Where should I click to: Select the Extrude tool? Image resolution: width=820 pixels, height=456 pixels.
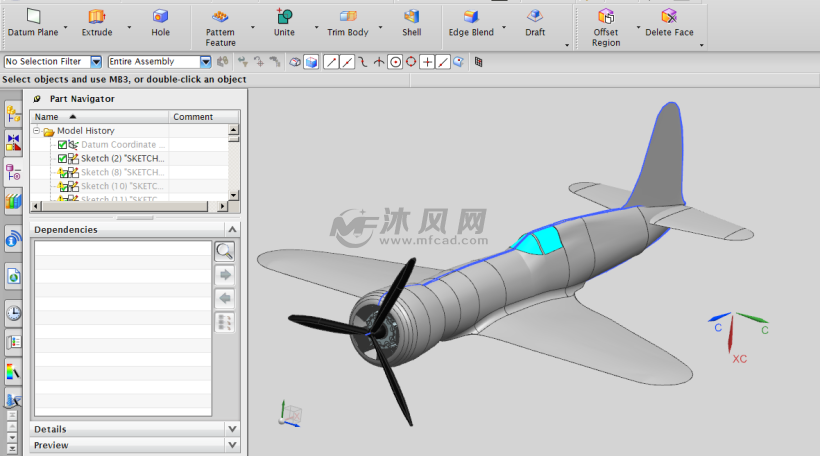(x=96, y=23)
